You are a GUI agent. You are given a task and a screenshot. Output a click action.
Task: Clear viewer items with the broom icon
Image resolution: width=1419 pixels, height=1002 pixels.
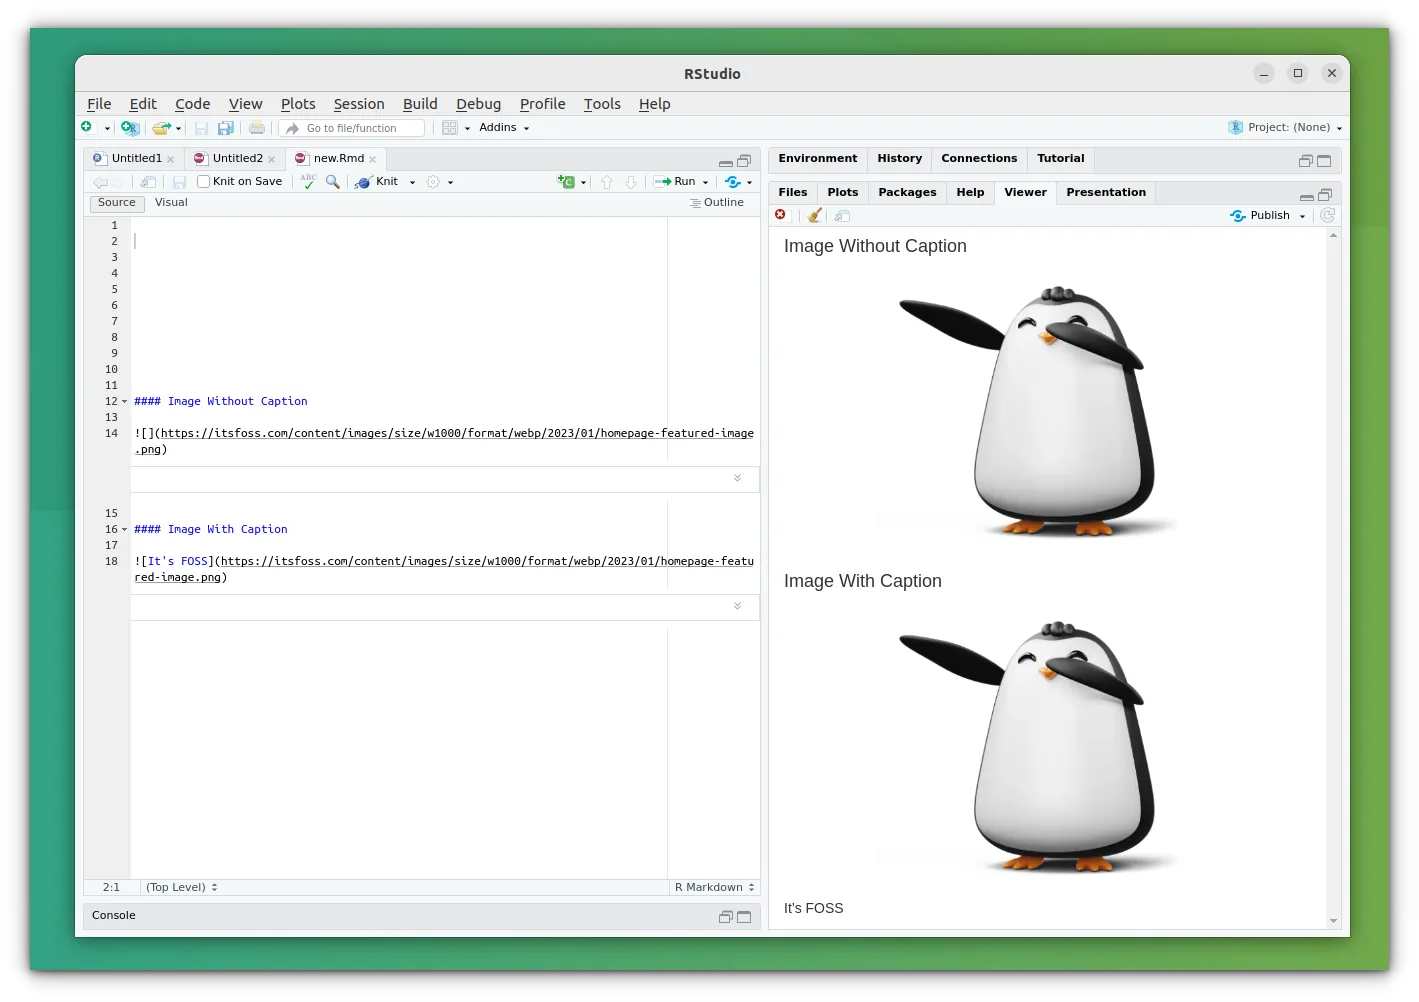point(815,216)
